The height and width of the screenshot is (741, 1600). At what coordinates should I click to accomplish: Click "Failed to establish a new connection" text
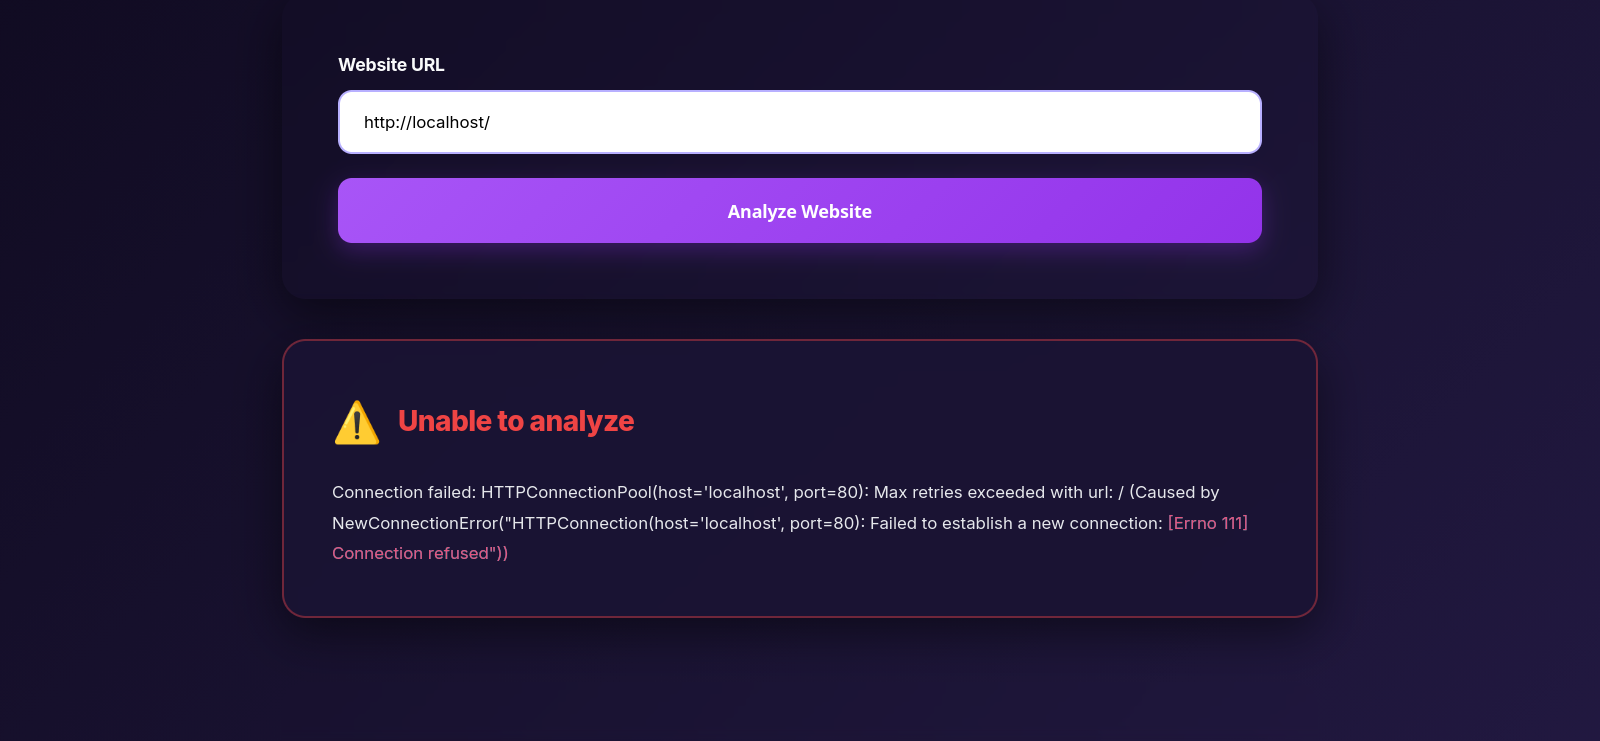pyautogui.click(x=1014, y=523)
